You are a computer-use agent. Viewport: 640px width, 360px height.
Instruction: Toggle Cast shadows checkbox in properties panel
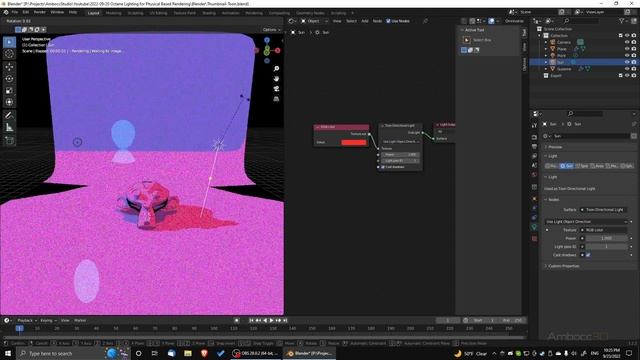588,255
